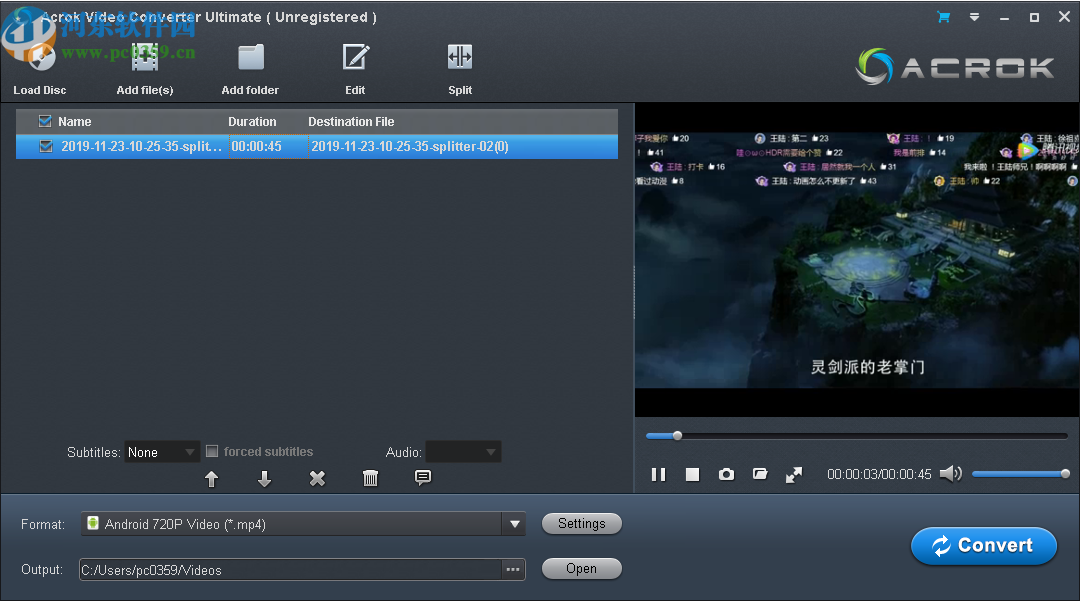Click the Convert button
This screenshot has width=1080, height=603.
point(983,546)
